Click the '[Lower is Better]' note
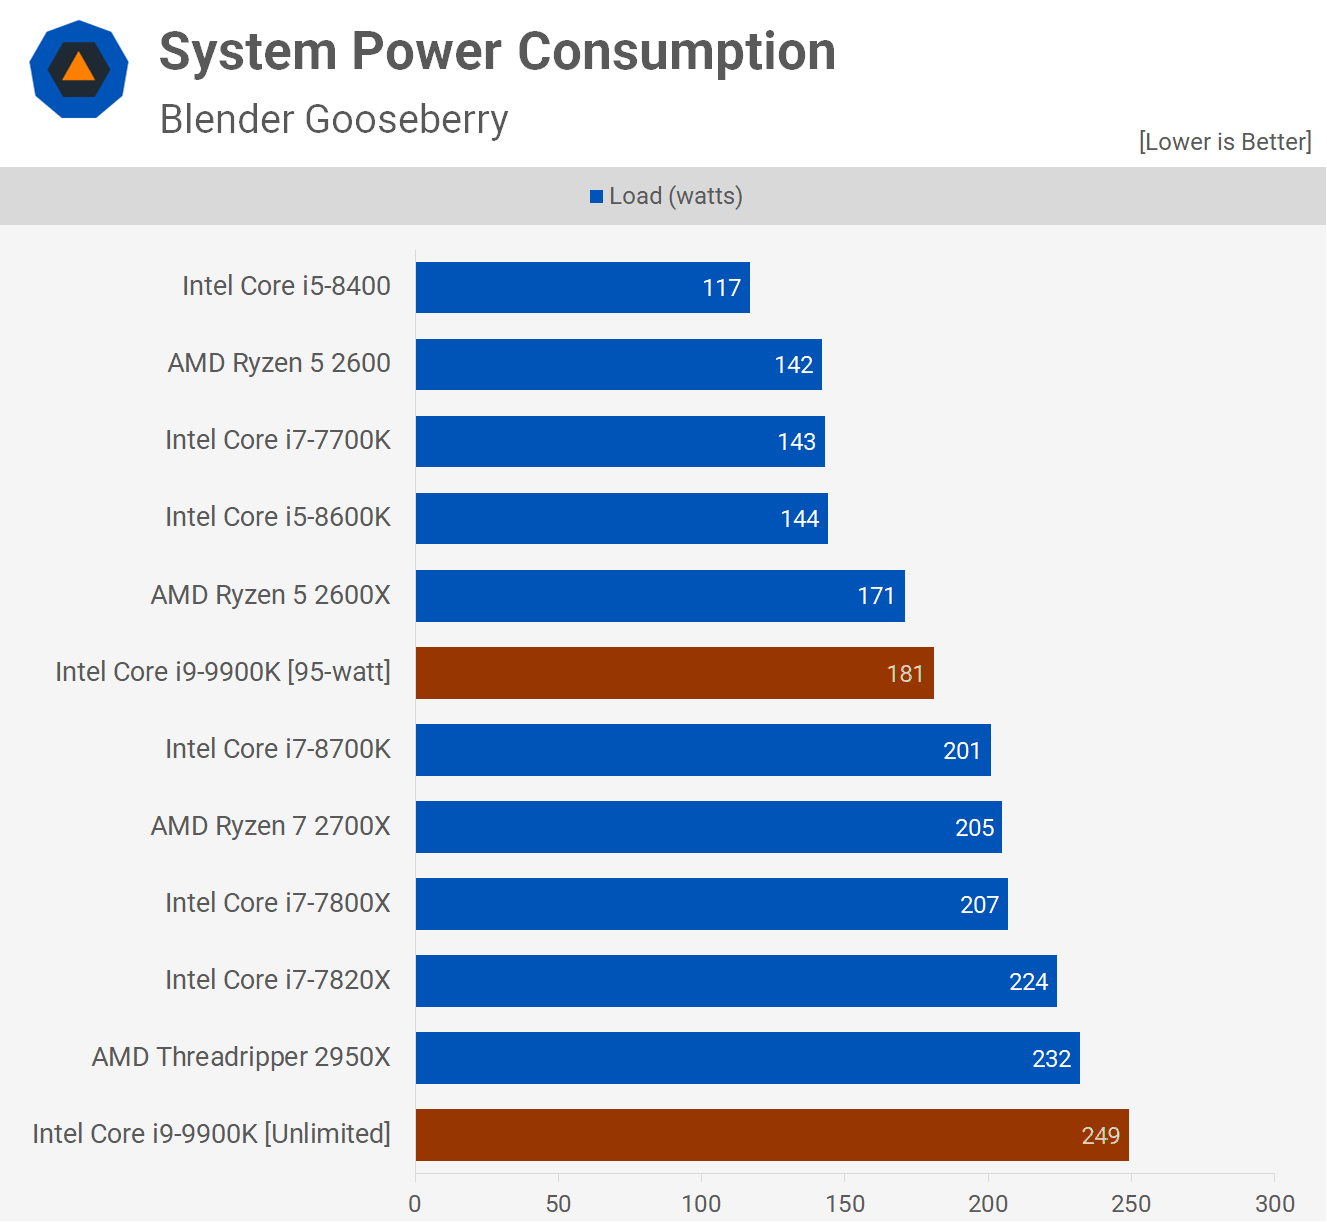 1225,142
